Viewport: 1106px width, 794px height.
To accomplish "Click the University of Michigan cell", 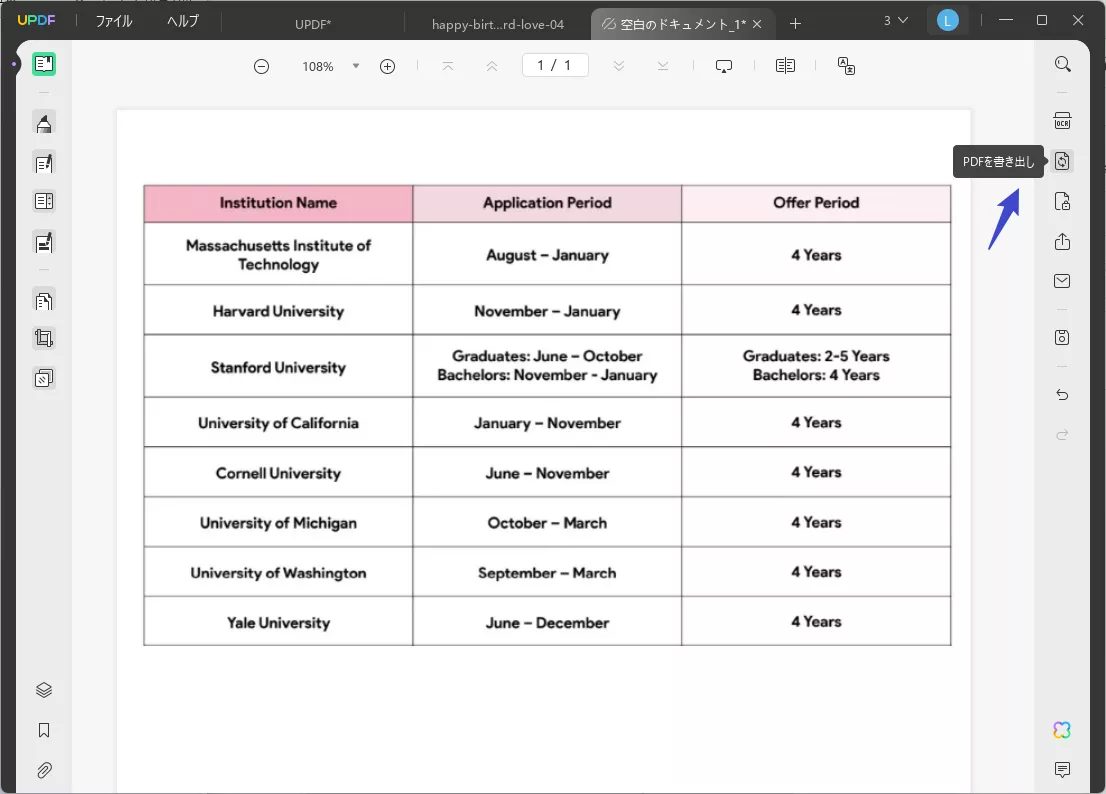I will [x=278, y=523].
